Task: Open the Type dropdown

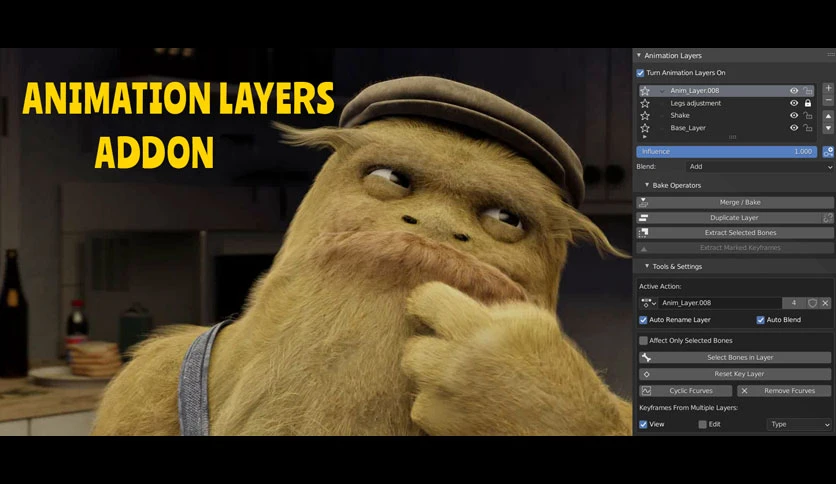Action: [x=799, y=424]
